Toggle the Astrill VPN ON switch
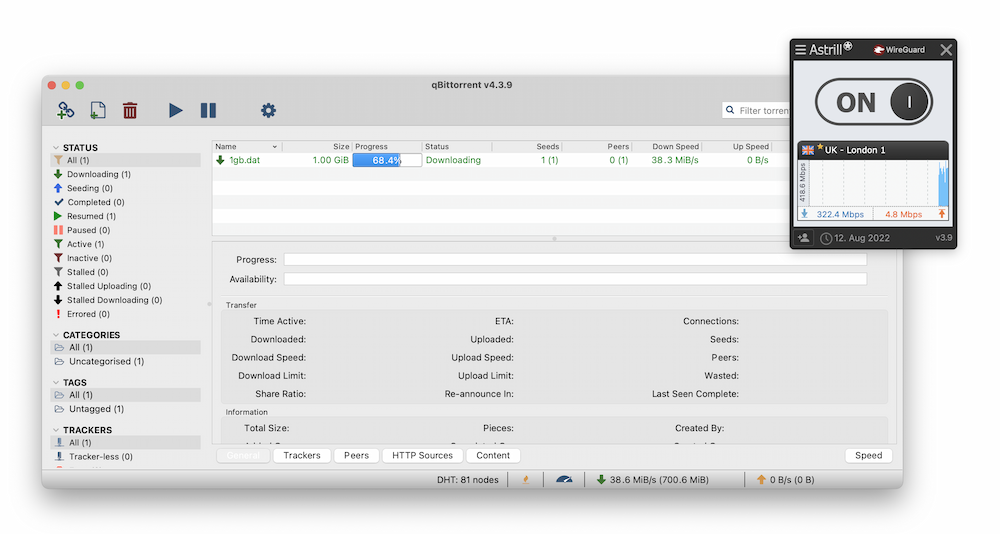 click(x=874, y=102)
